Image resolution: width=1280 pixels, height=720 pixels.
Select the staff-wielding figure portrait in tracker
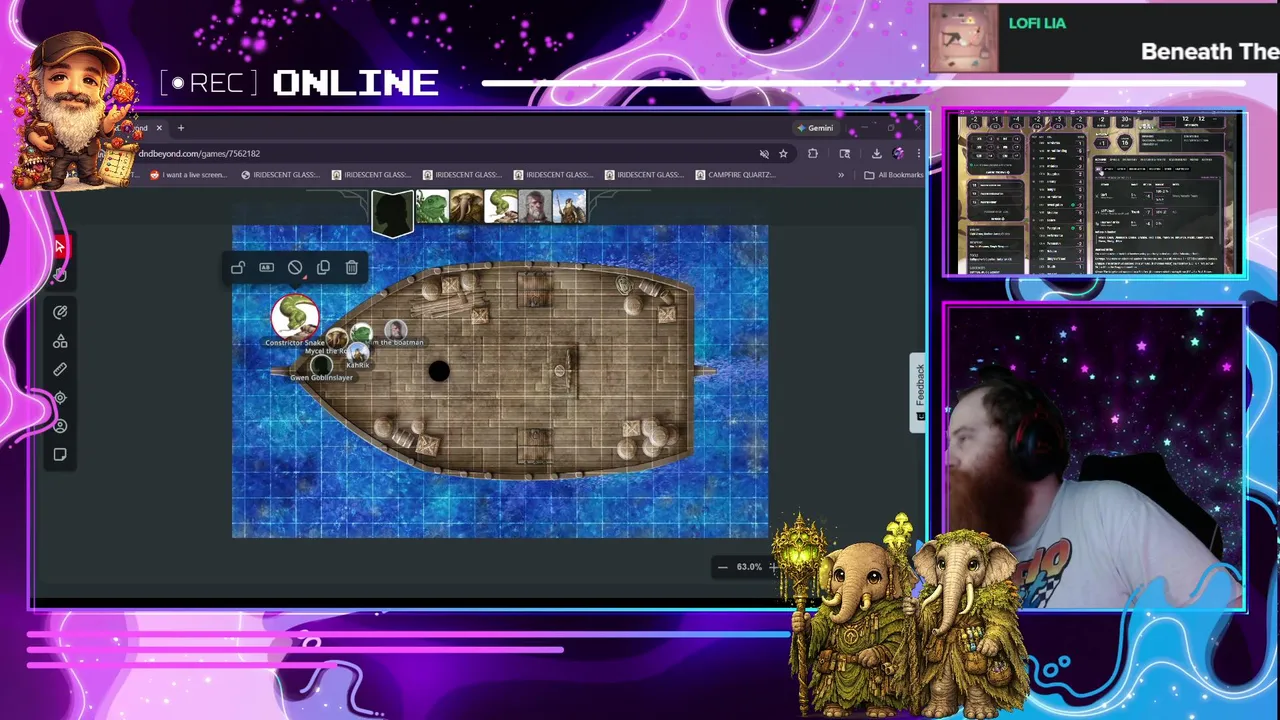568,206
